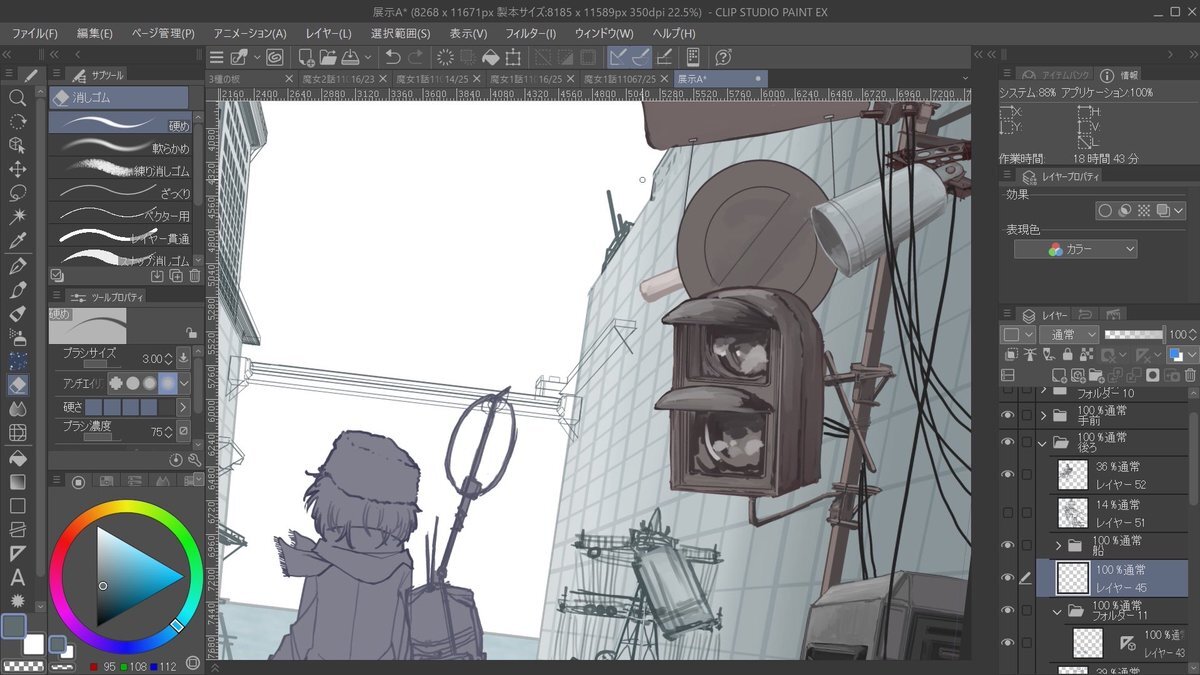Choose the 軟らかめ eraser sub tool
Image resolution: width=1200 pixels, height=675 pixels.
point(120,148)
